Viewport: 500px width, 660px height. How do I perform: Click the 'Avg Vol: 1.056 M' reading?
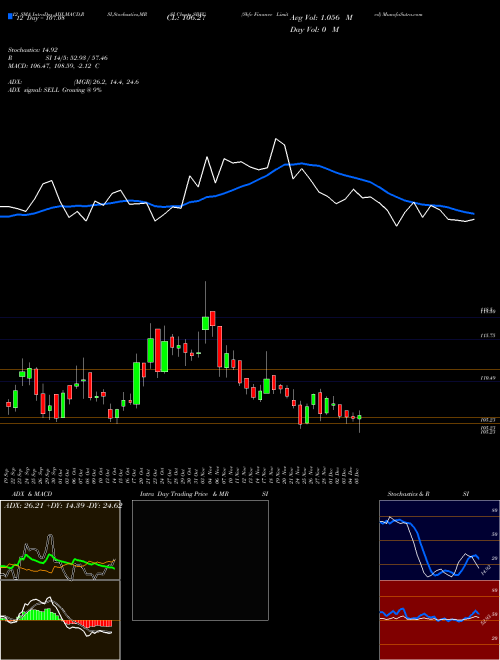coord(321,18)
